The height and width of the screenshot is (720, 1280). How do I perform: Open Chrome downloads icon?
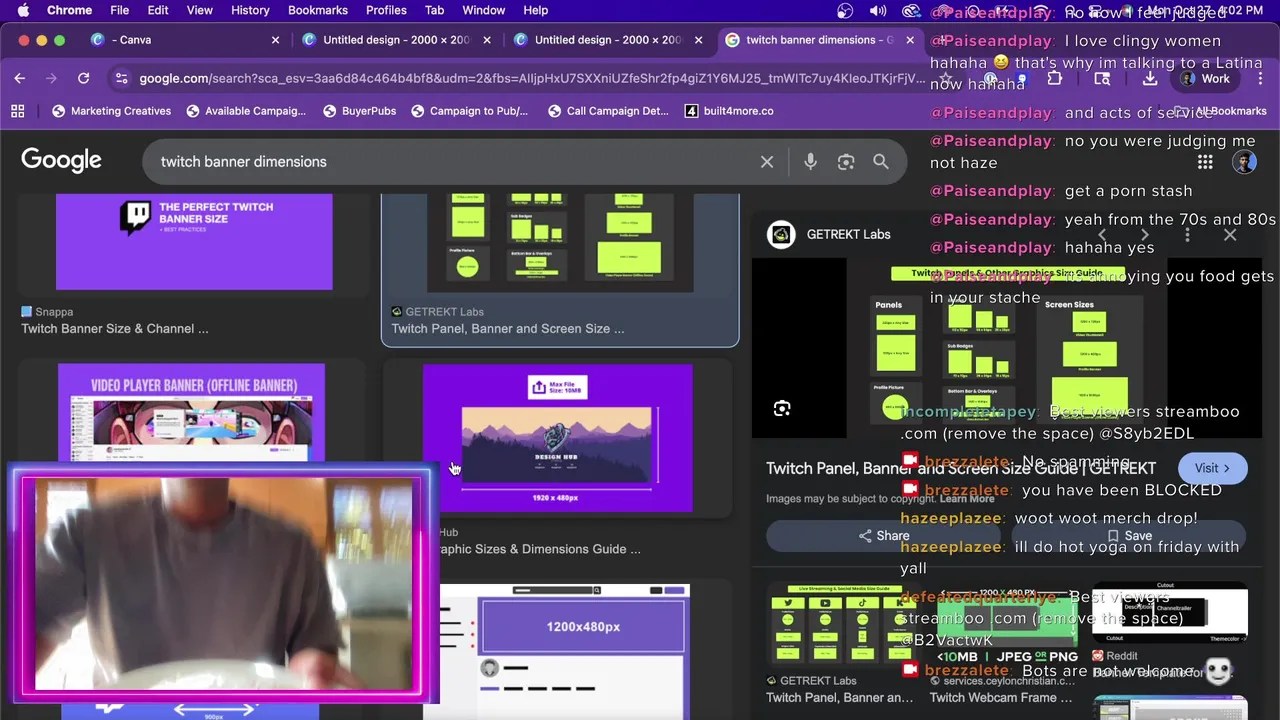1150,78
